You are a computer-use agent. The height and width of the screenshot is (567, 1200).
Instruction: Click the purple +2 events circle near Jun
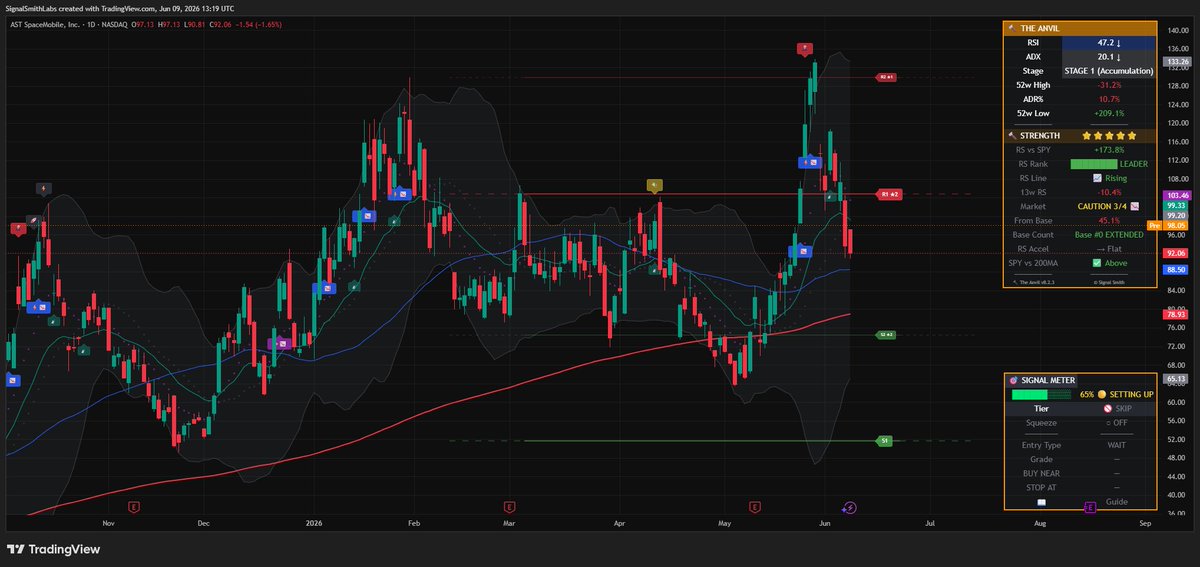click(x=849, y=507)
